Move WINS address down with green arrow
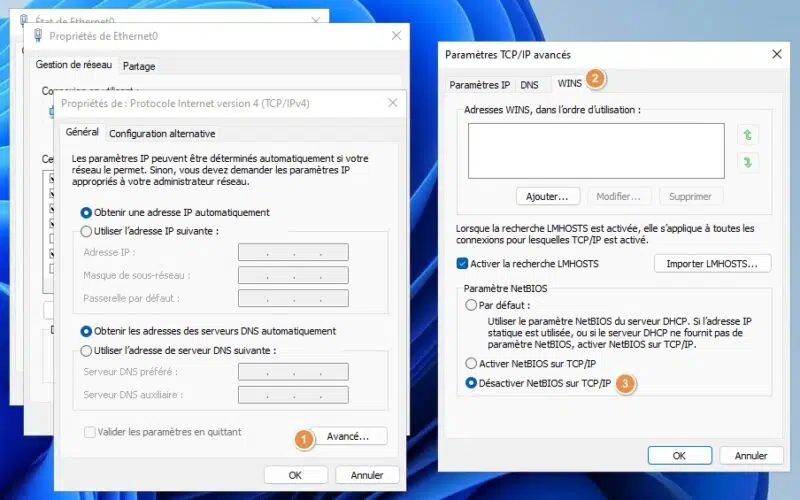This screenshot has height=500, width=800. [747, 162]
